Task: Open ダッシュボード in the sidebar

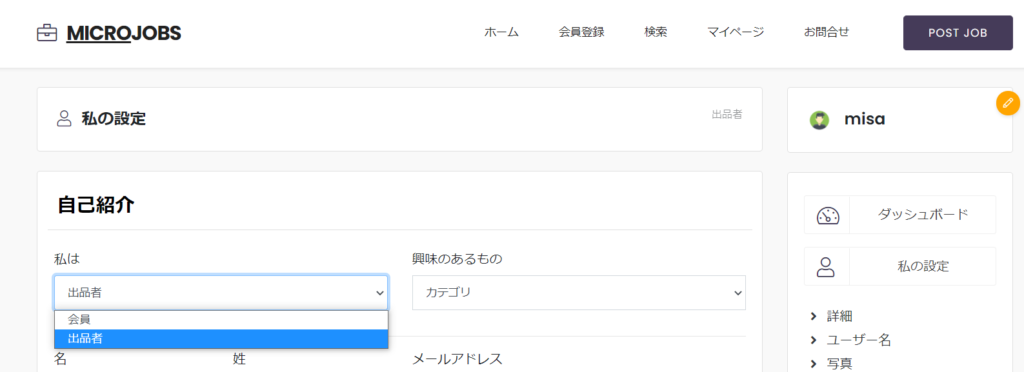Action: pos(922,215)
